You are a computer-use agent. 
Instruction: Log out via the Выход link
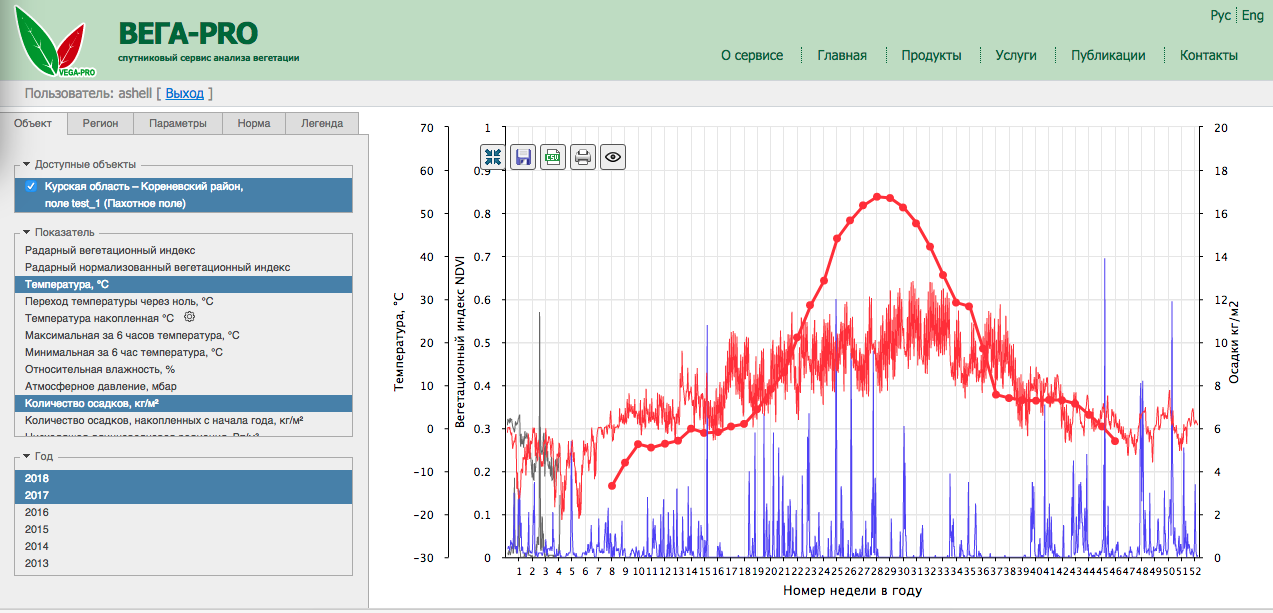[x=185, y=92]
